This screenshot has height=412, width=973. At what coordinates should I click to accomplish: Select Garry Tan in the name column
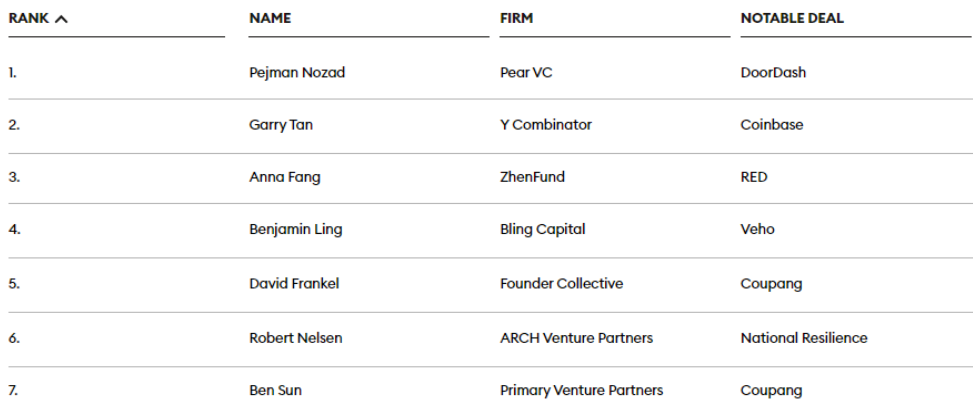(281, 125)
